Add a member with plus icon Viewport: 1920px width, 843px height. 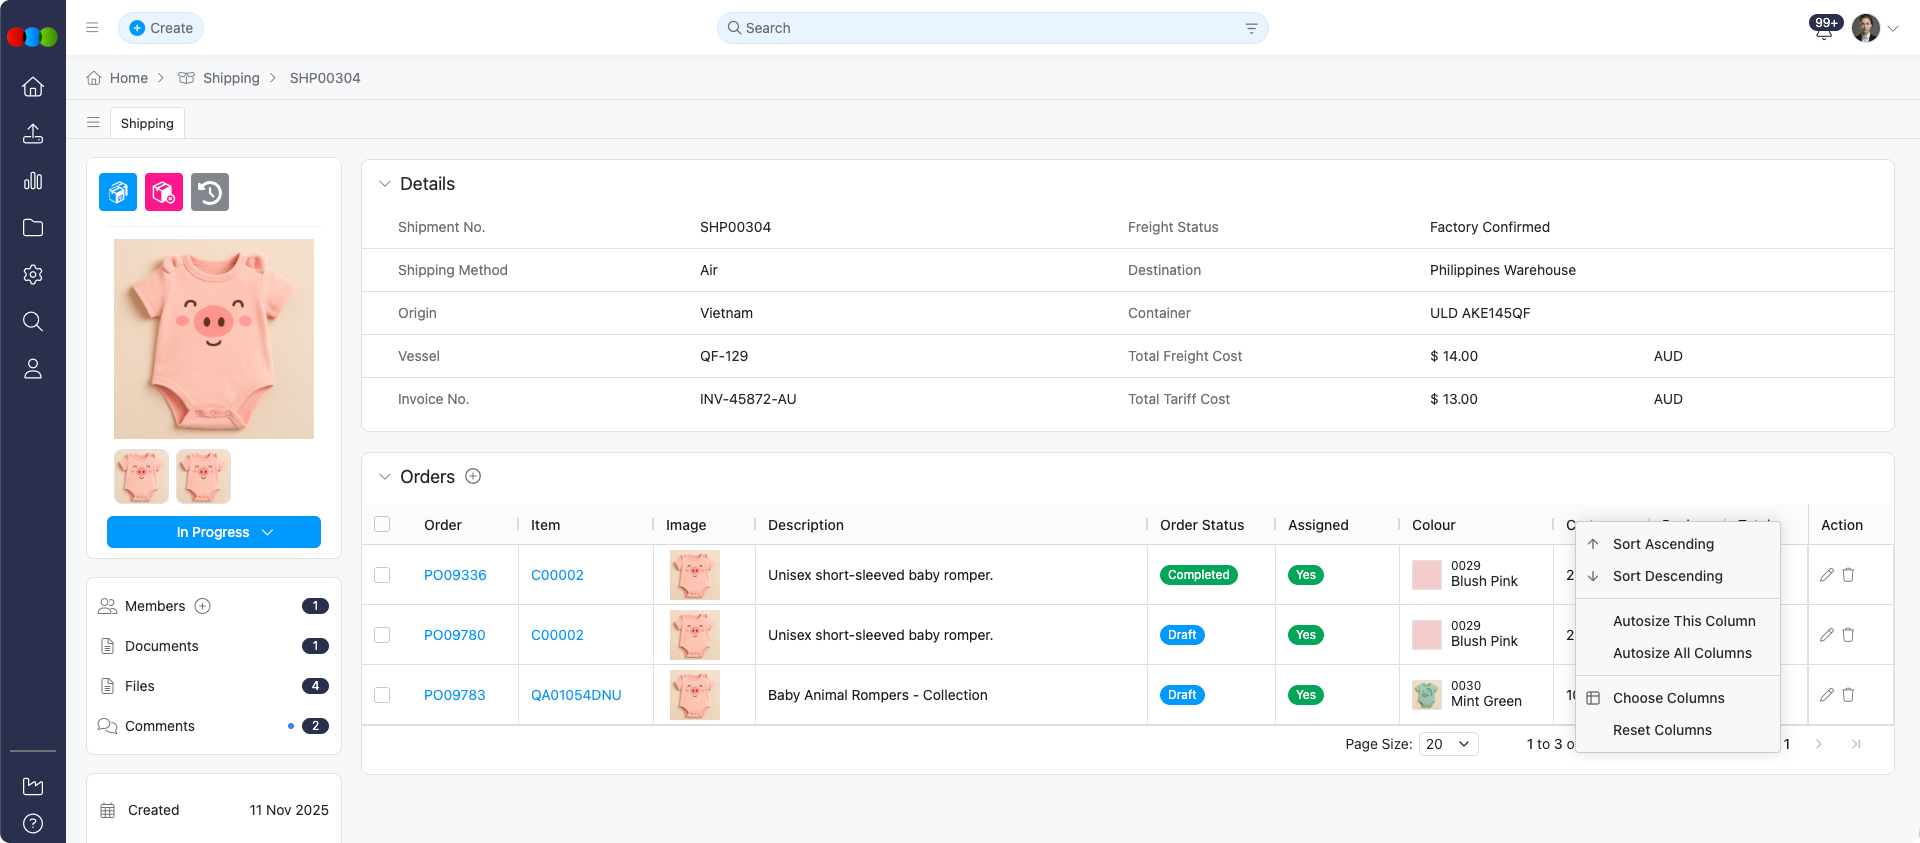203,606
